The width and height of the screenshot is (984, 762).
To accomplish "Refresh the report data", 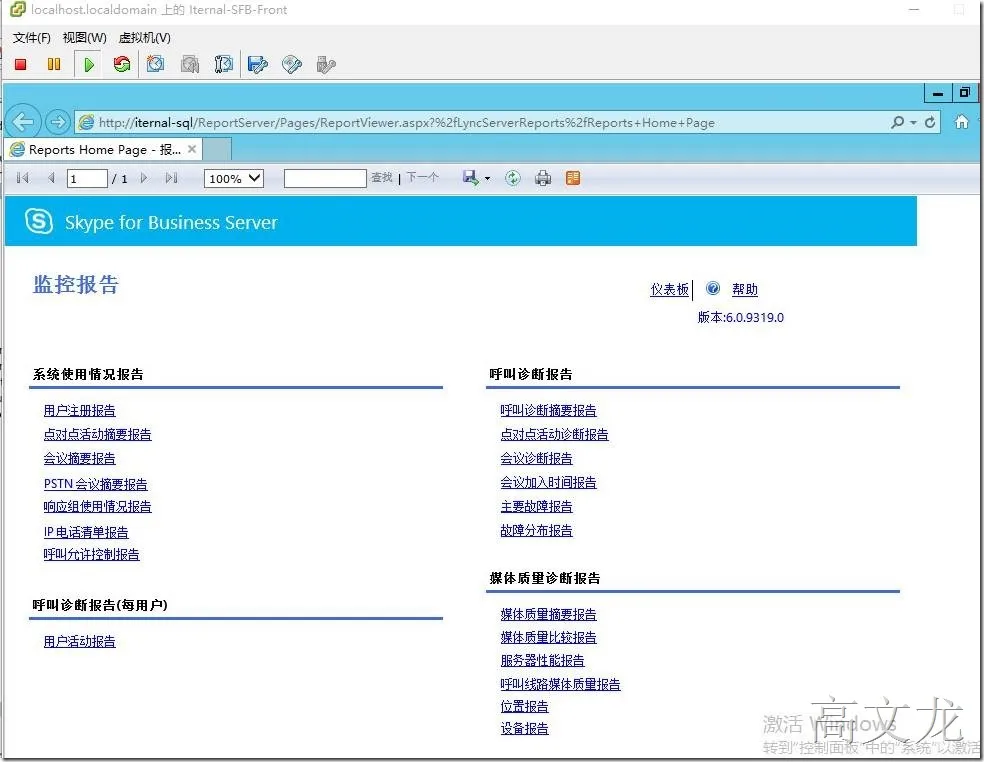I will pyautogui.click(x=512, y=178).
